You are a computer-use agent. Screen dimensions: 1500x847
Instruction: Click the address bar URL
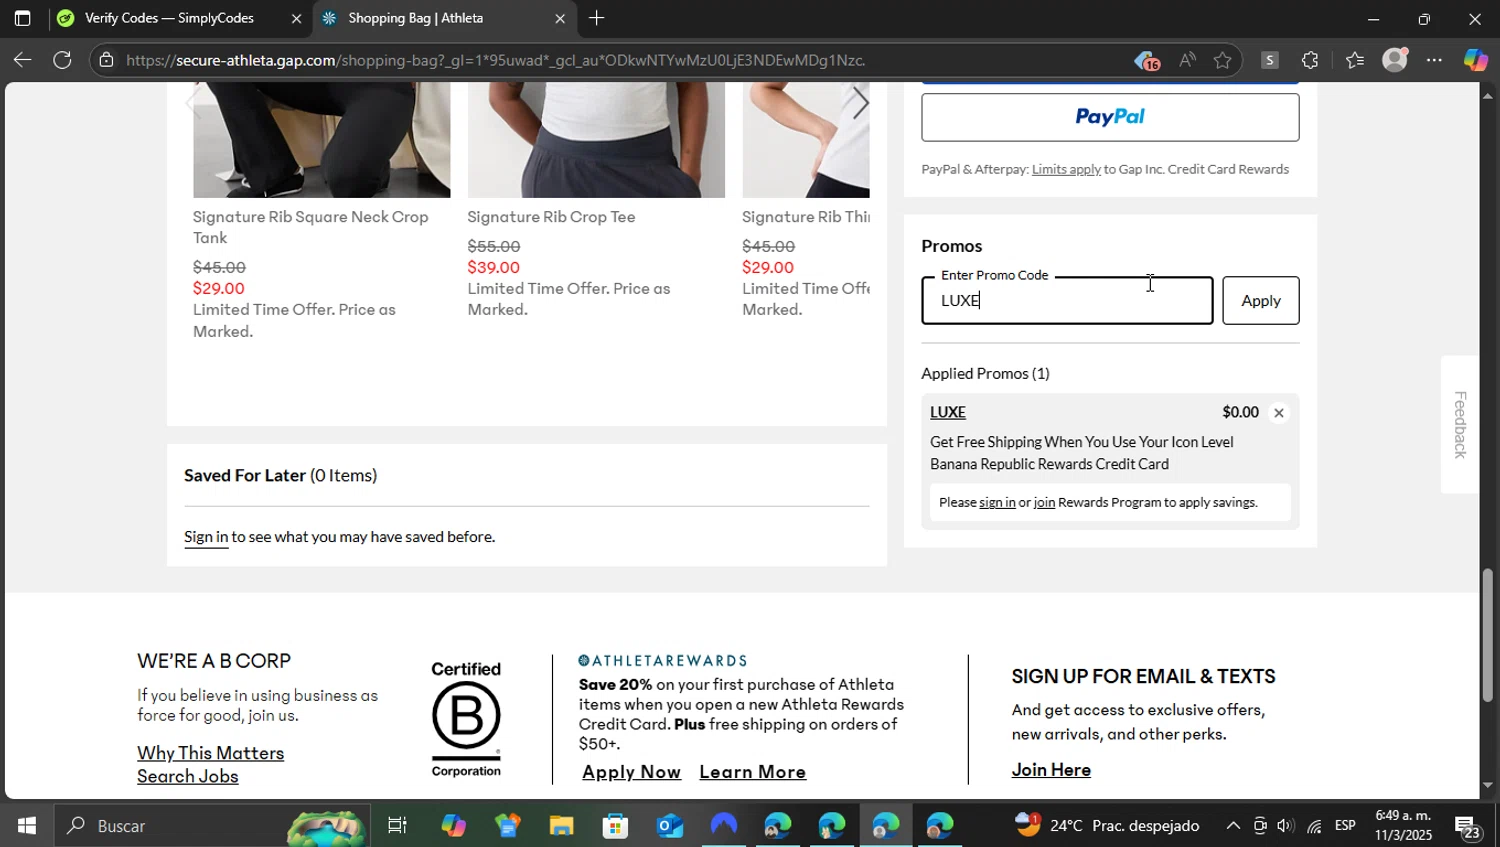[x=496, y=60]
